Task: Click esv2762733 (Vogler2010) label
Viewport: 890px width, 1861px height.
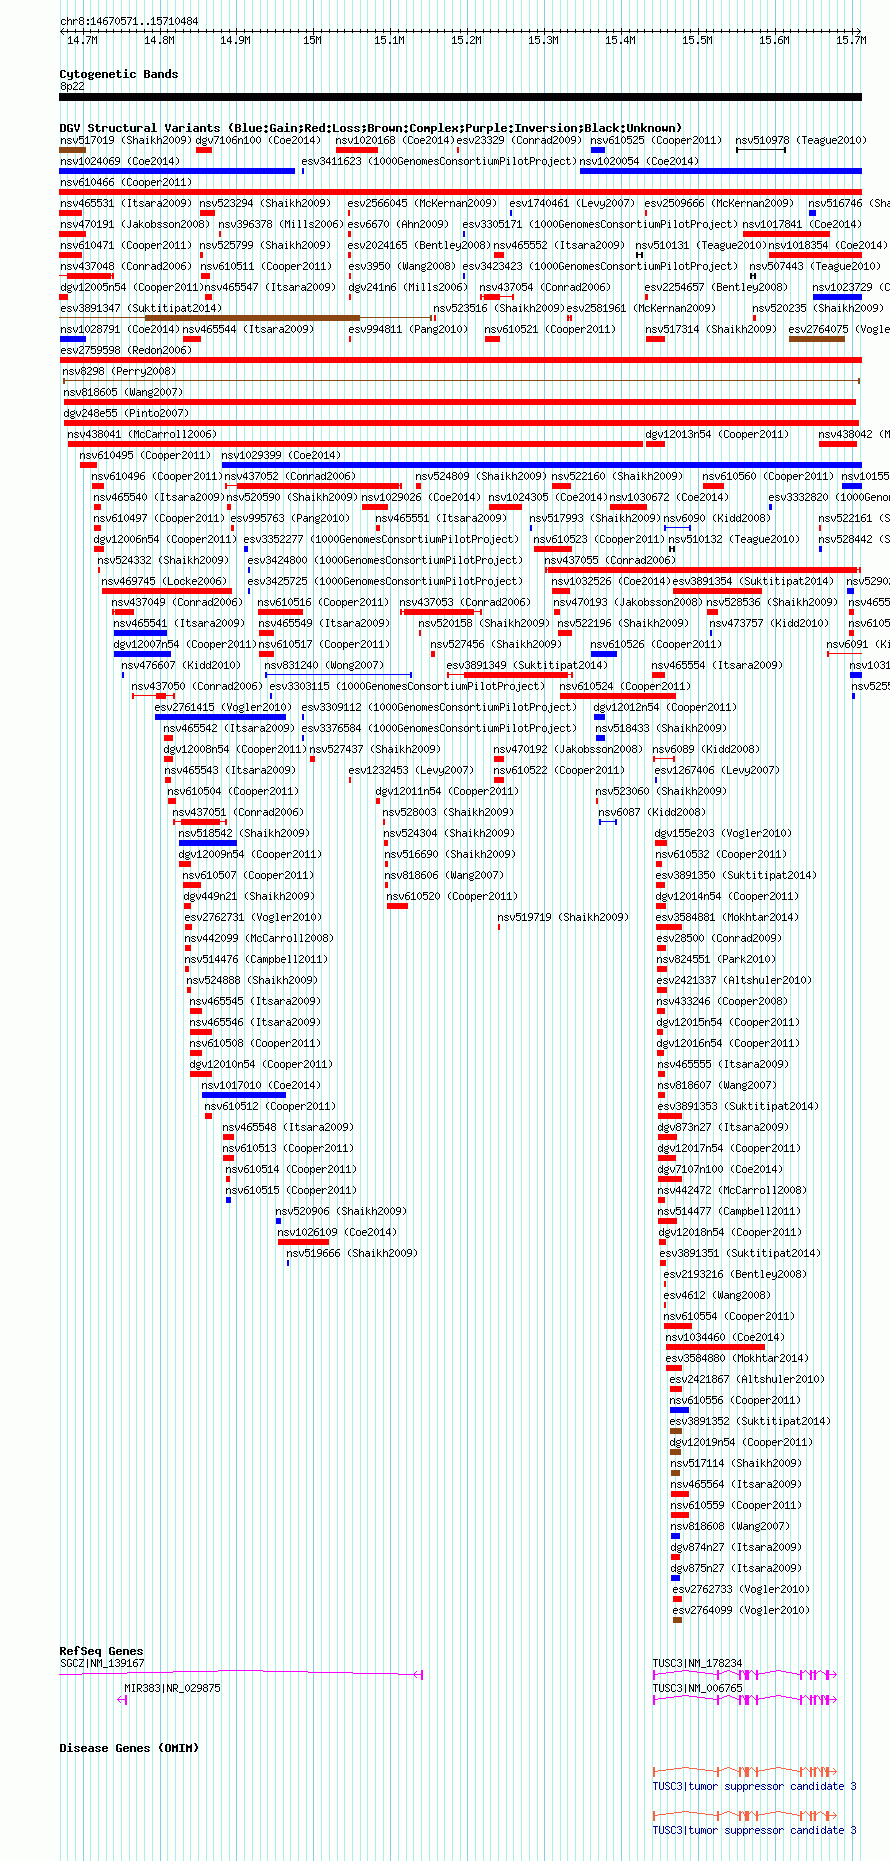Action: [742, 1589]
